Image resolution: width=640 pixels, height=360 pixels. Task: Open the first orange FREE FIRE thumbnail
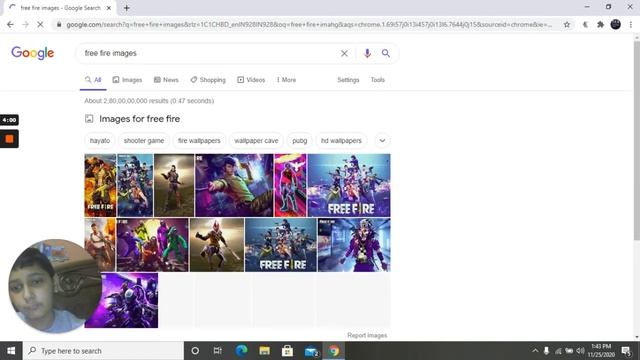pyautogui.click(x=100, y=185)
